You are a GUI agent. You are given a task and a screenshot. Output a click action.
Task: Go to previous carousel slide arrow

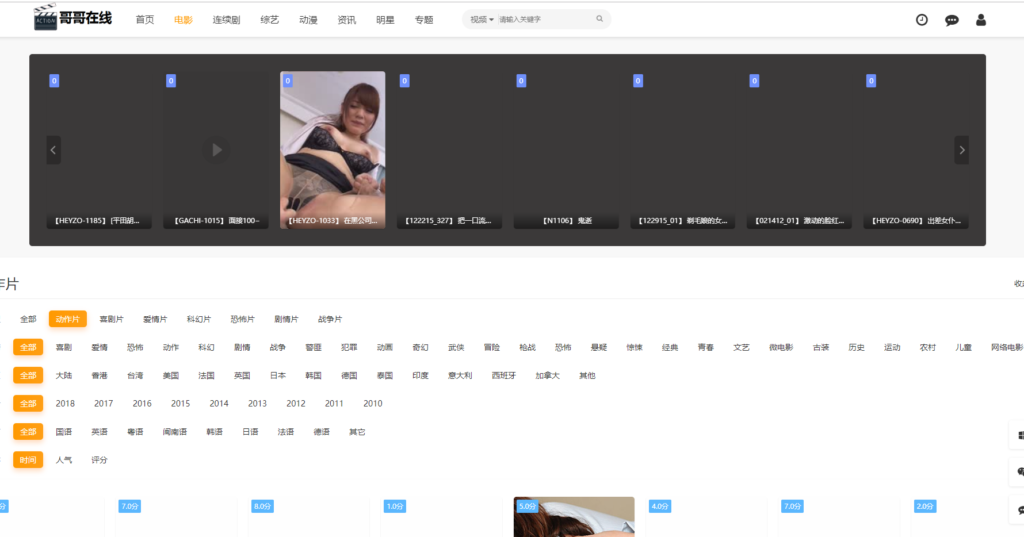point(54,150)
